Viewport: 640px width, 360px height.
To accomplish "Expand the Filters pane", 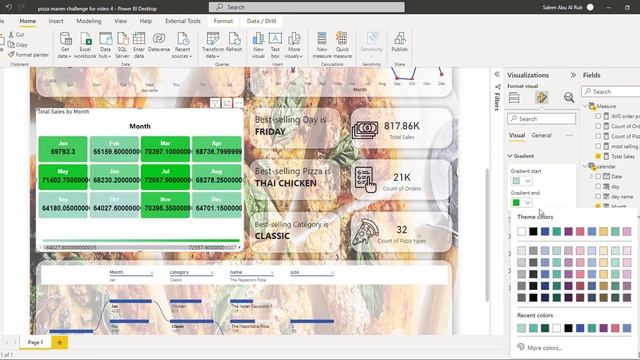I will pos(497,74).
